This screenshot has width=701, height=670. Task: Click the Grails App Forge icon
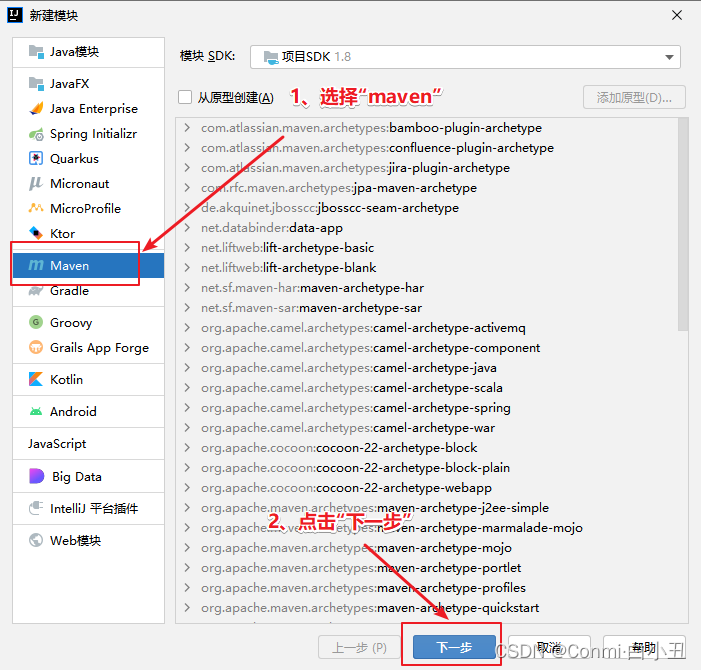[36, 347]
